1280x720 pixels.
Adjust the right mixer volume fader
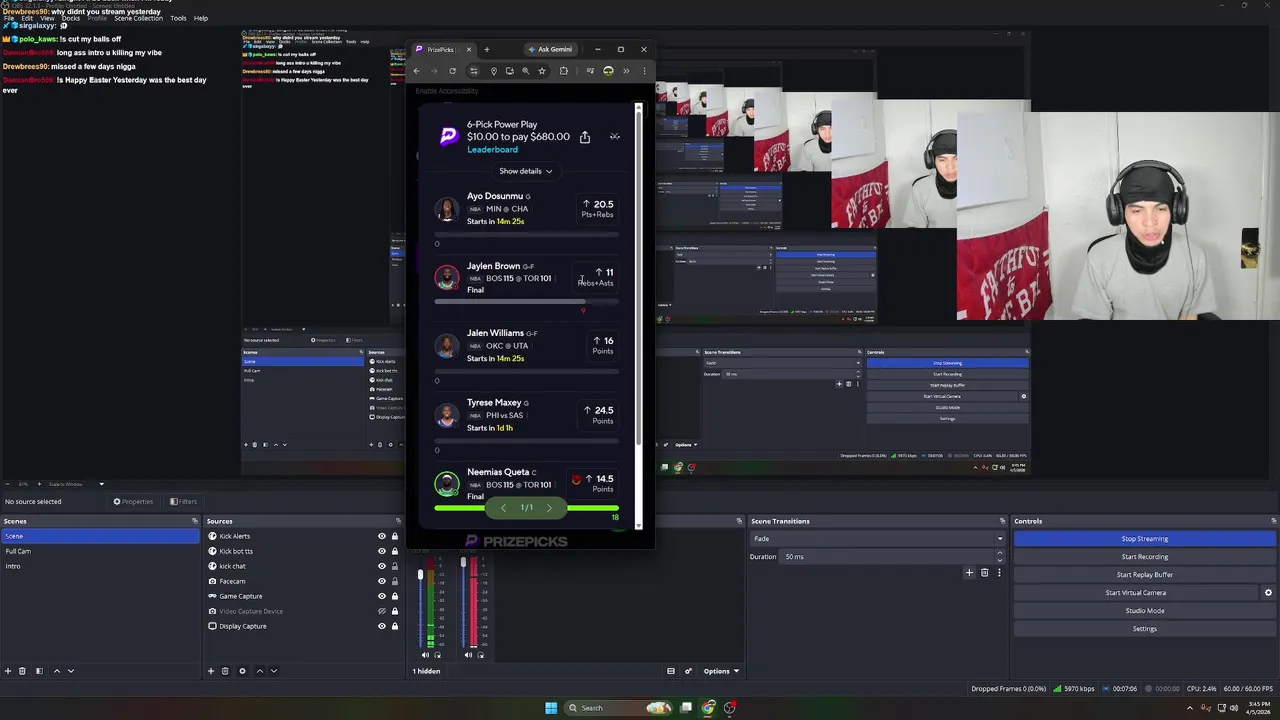click(463, 564)
